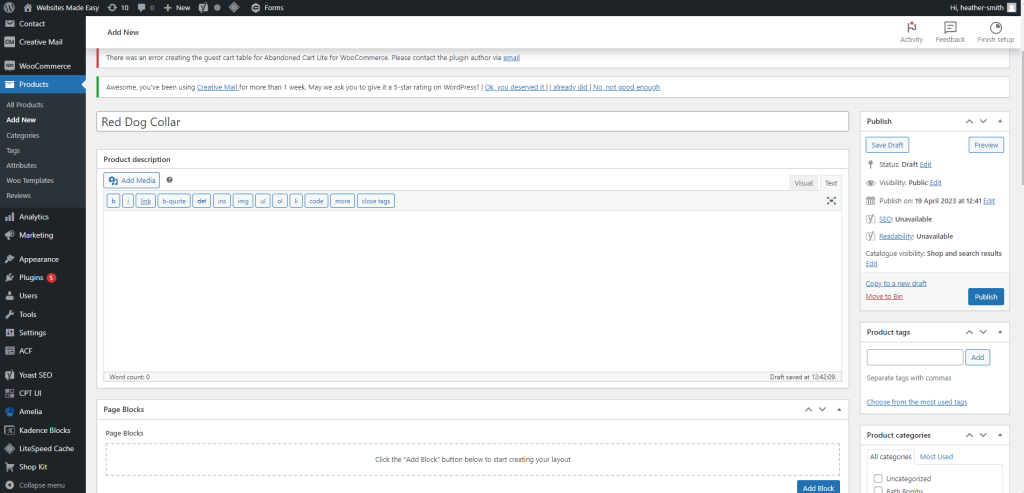Toggle distraction-free fullscreen editor icon

point(831,201)
